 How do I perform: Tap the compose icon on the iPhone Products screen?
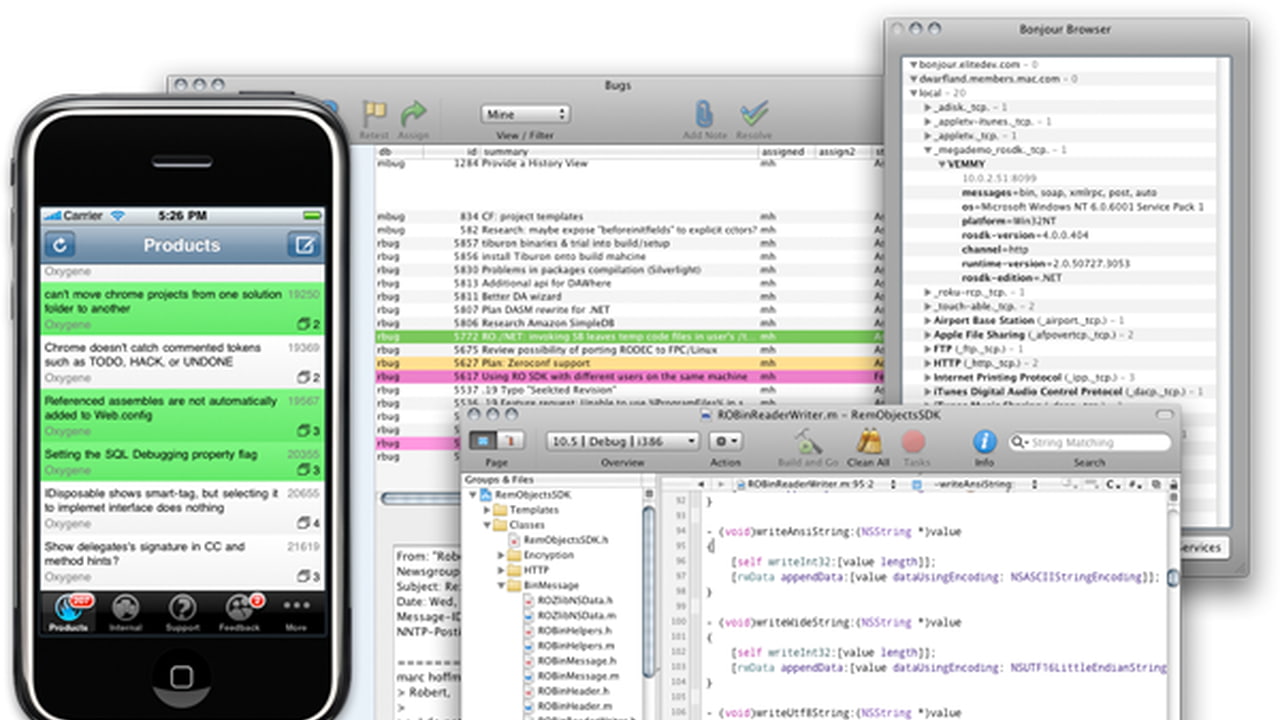click(x=303, y=245)
